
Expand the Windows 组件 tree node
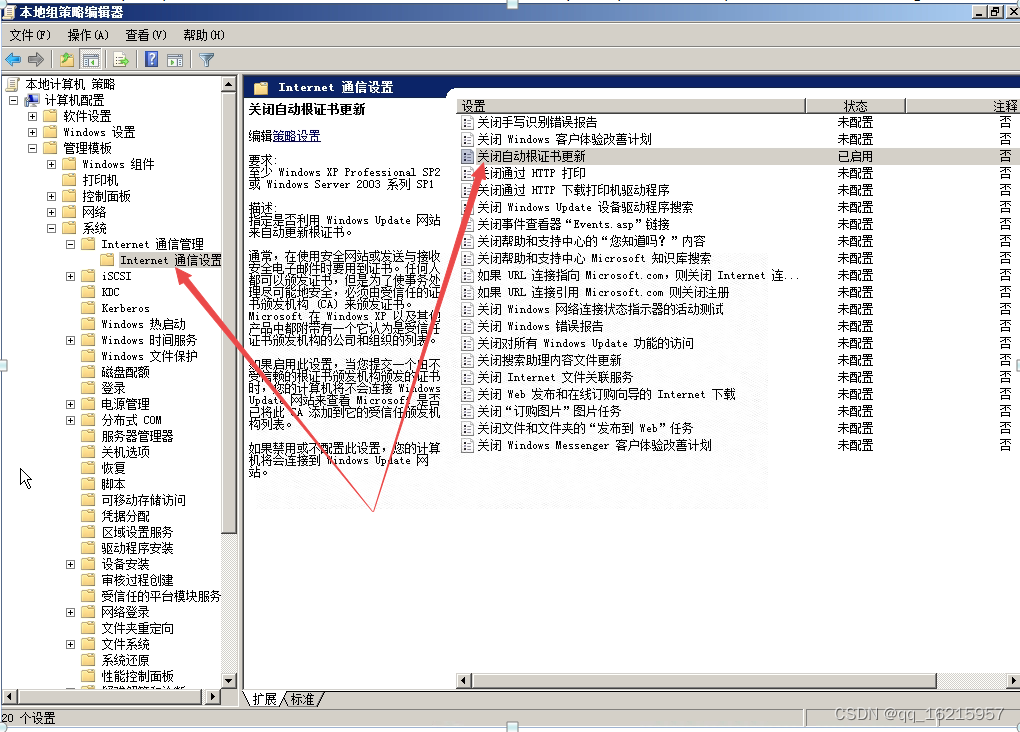tap(51, 165)
